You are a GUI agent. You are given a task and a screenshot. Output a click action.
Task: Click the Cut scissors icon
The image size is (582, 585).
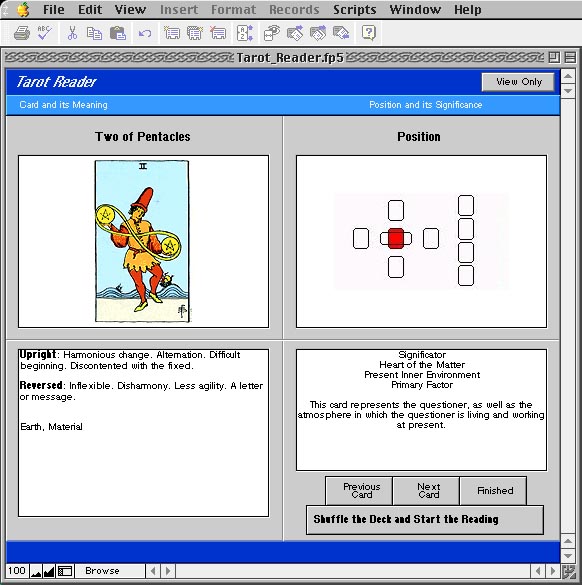(x=72, y=33)
